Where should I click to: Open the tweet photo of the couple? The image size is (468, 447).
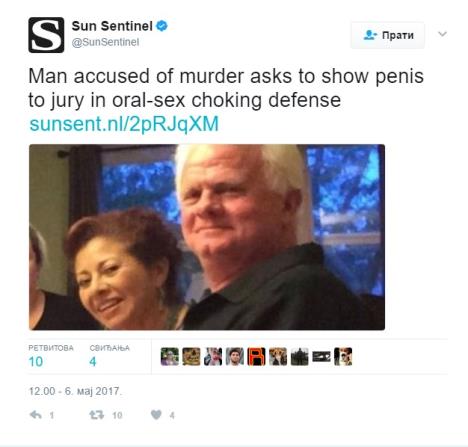207,237
